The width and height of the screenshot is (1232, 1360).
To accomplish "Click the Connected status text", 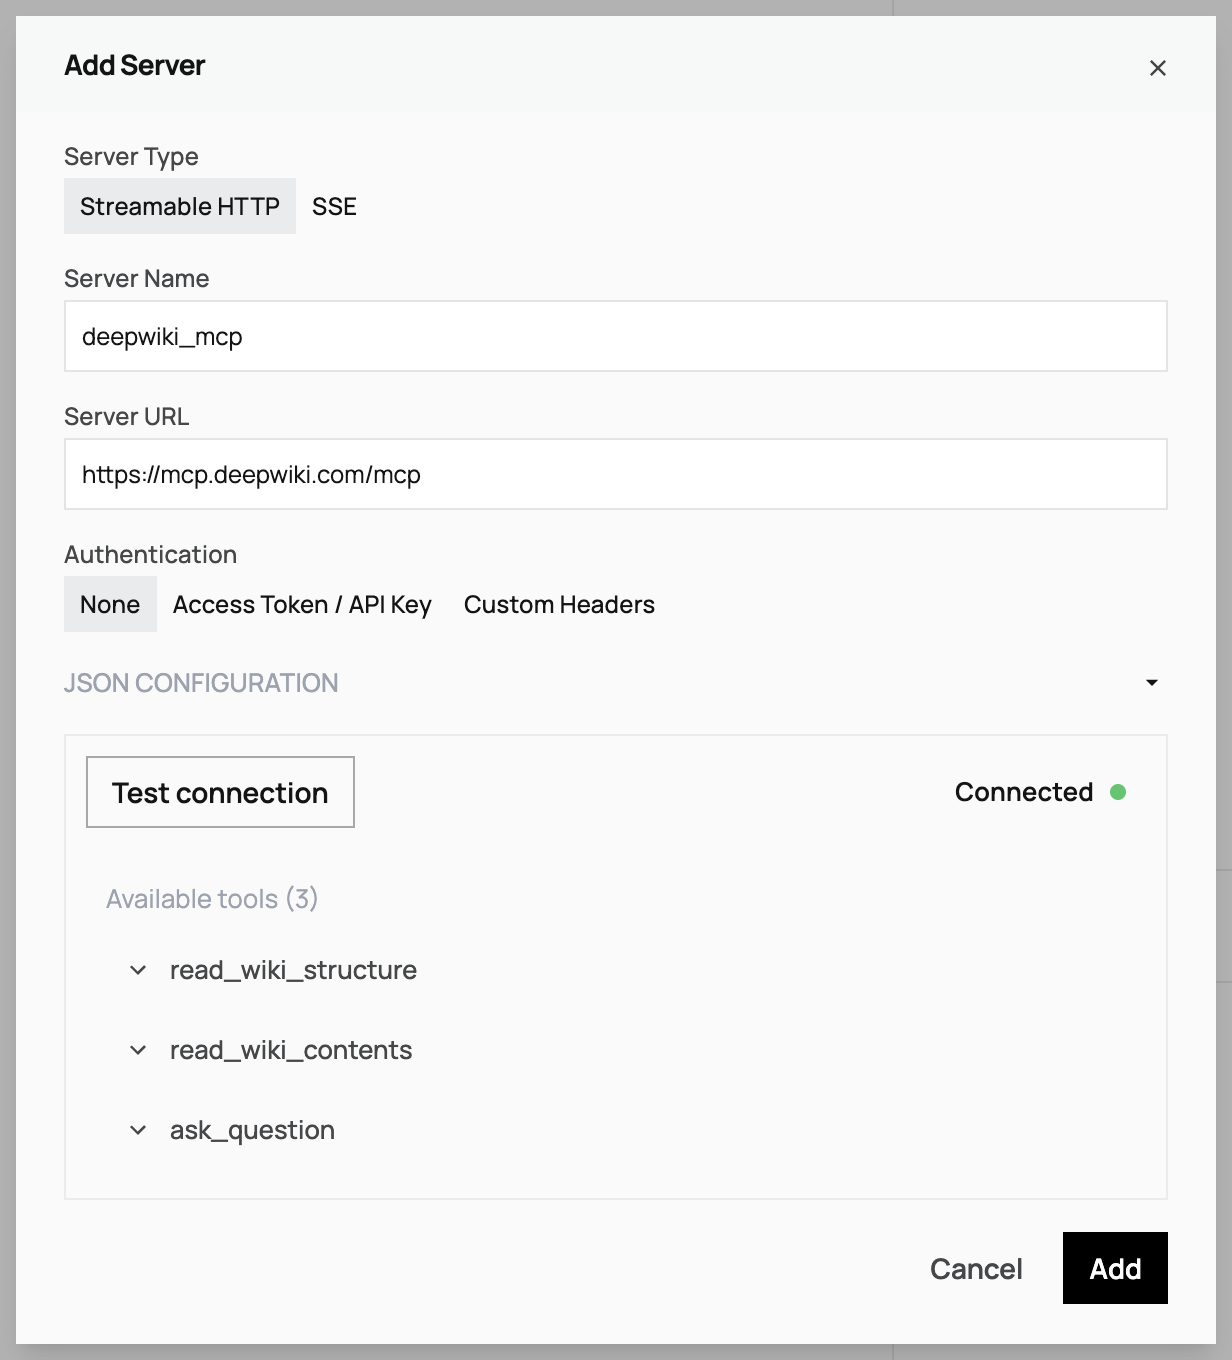I will 1023,792.
